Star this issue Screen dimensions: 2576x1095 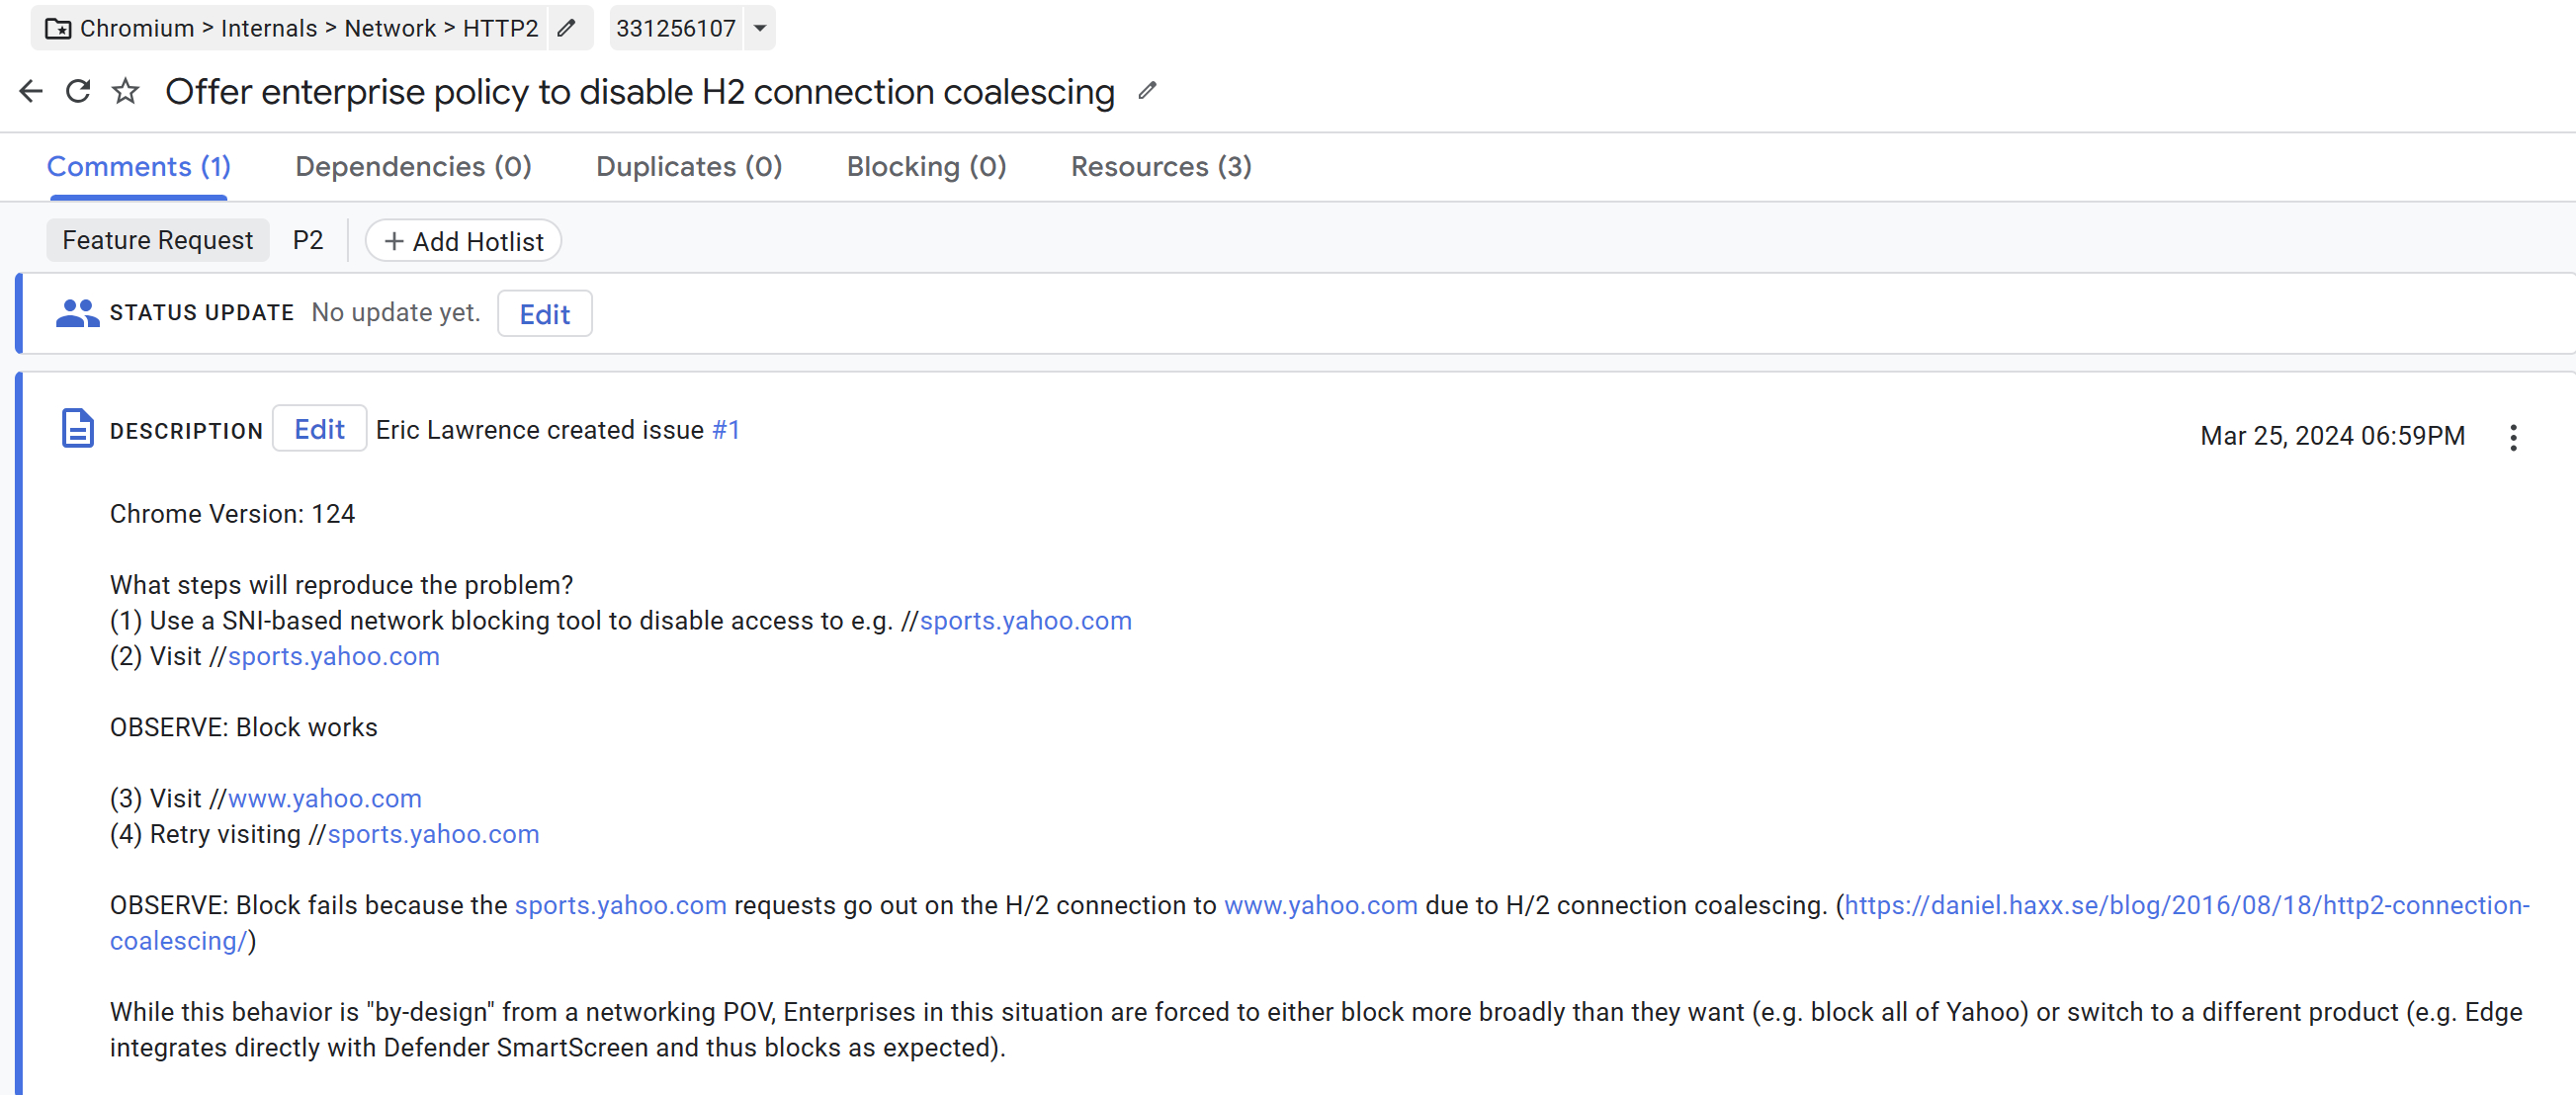(x=125, y=92)
